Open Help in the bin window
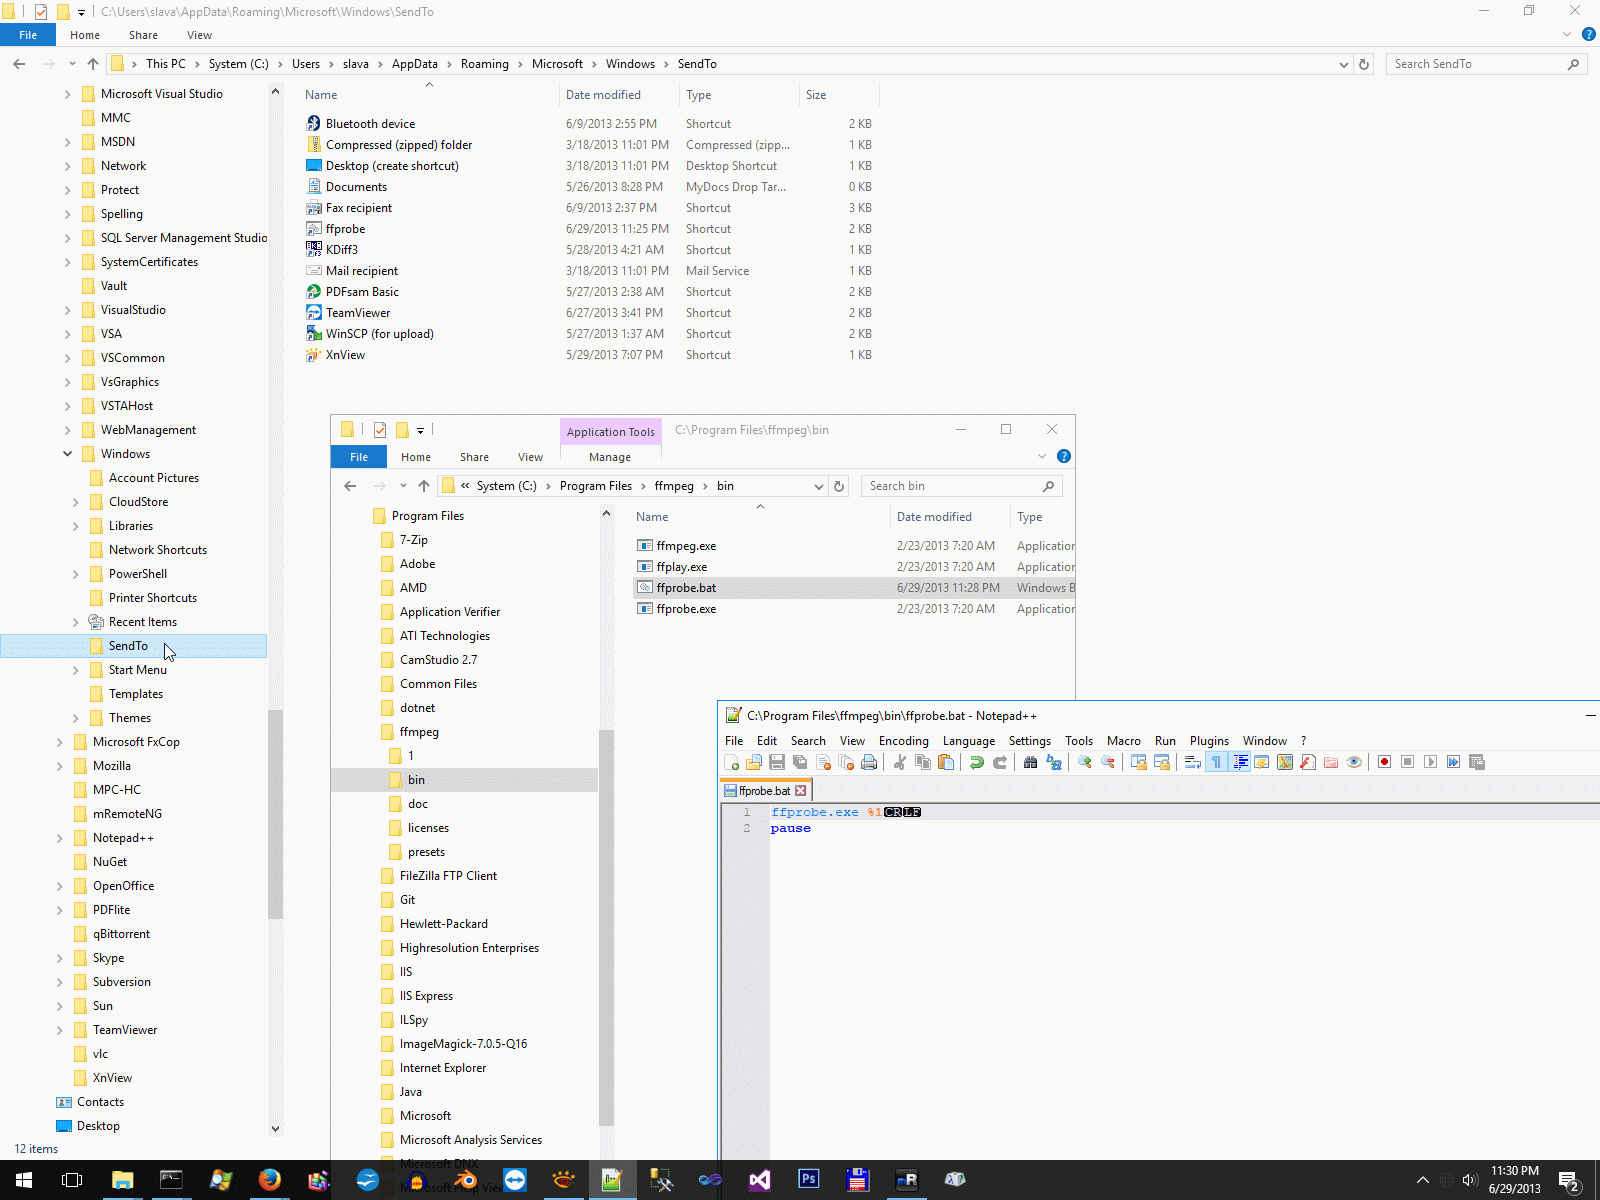Image resolution: width=1600 pixels, height=1200 pixels. coord(1064,456)
